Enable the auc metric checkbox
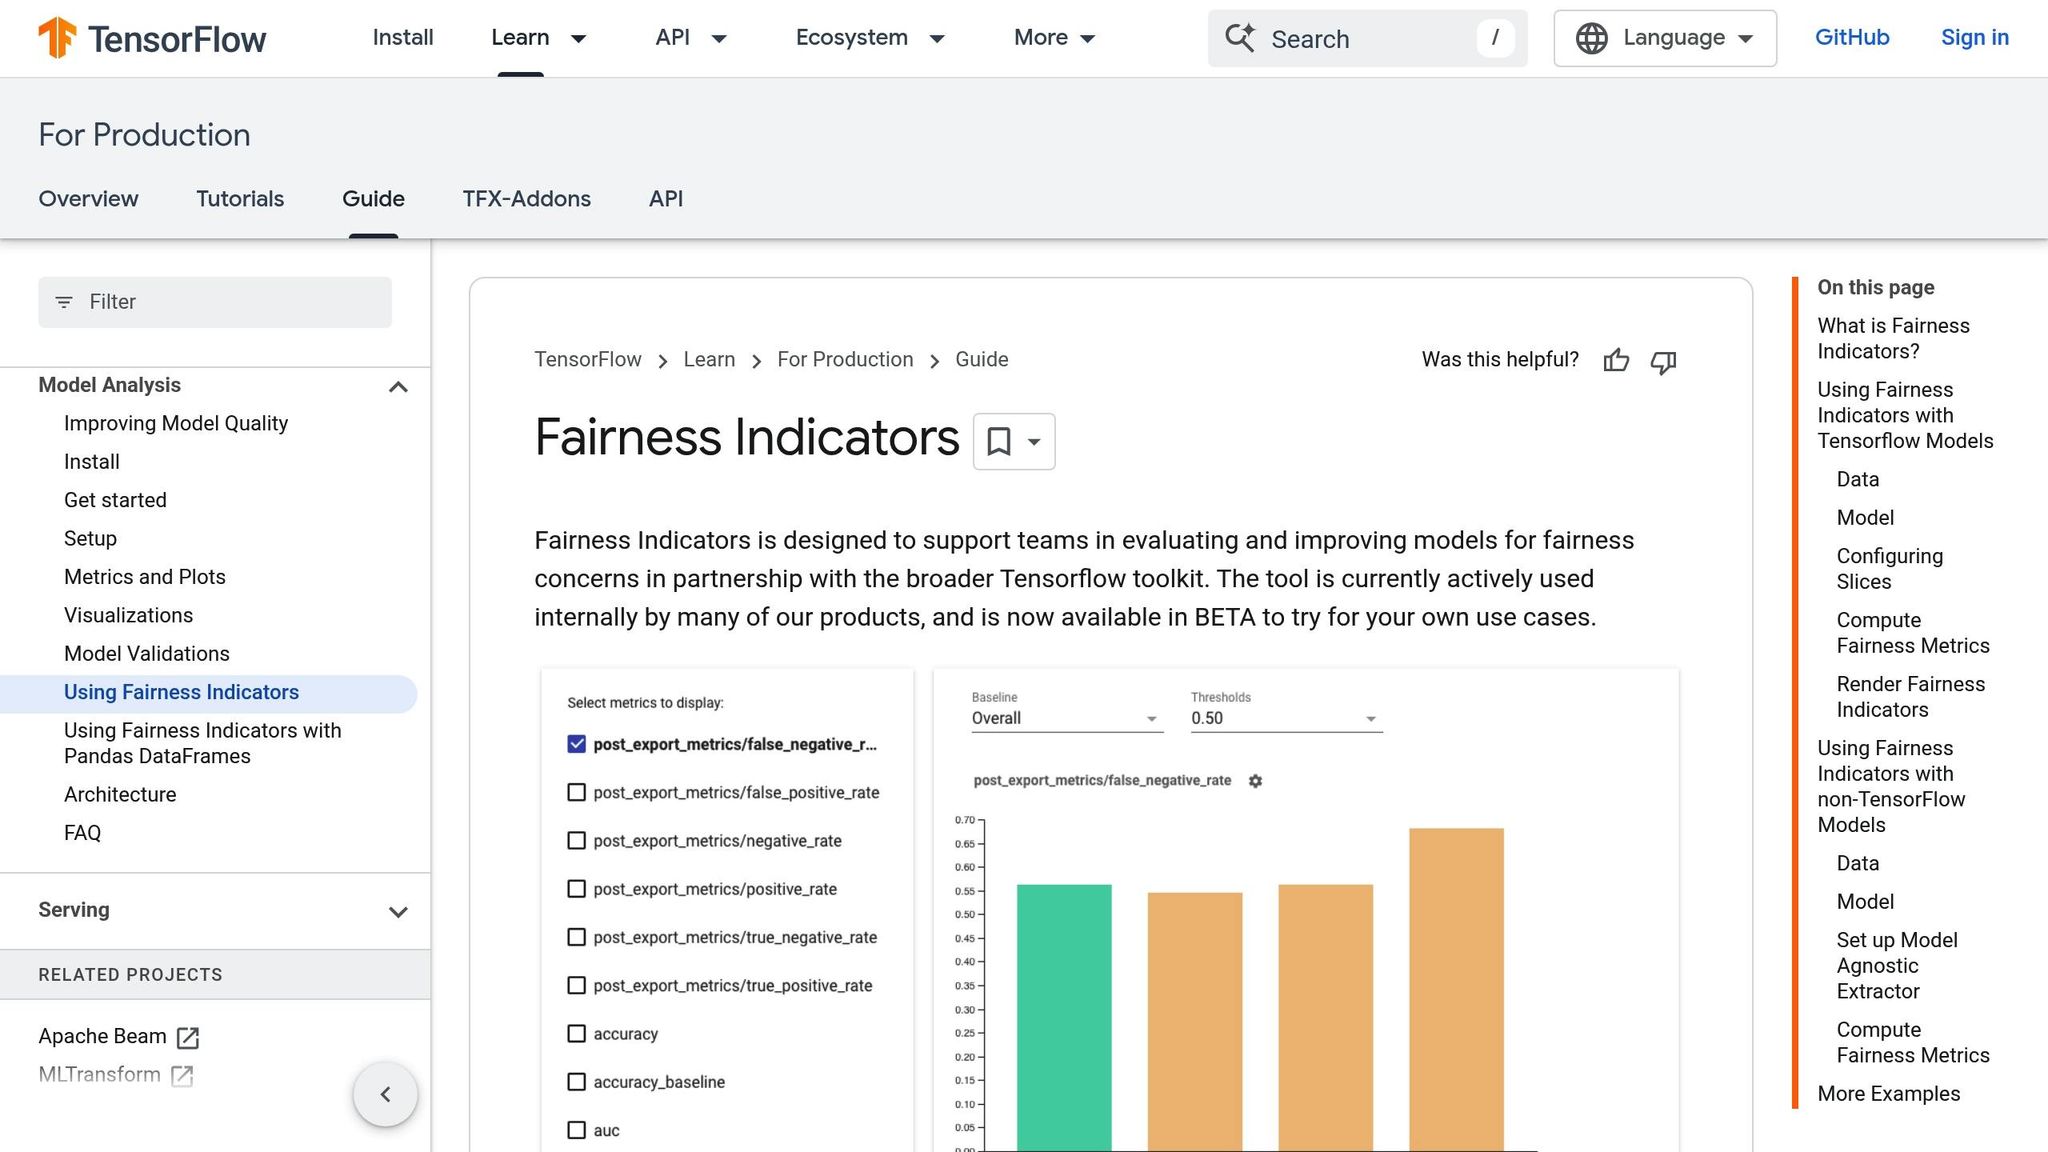This screenshot has height=1152, width=2048. pos(576,1130)
